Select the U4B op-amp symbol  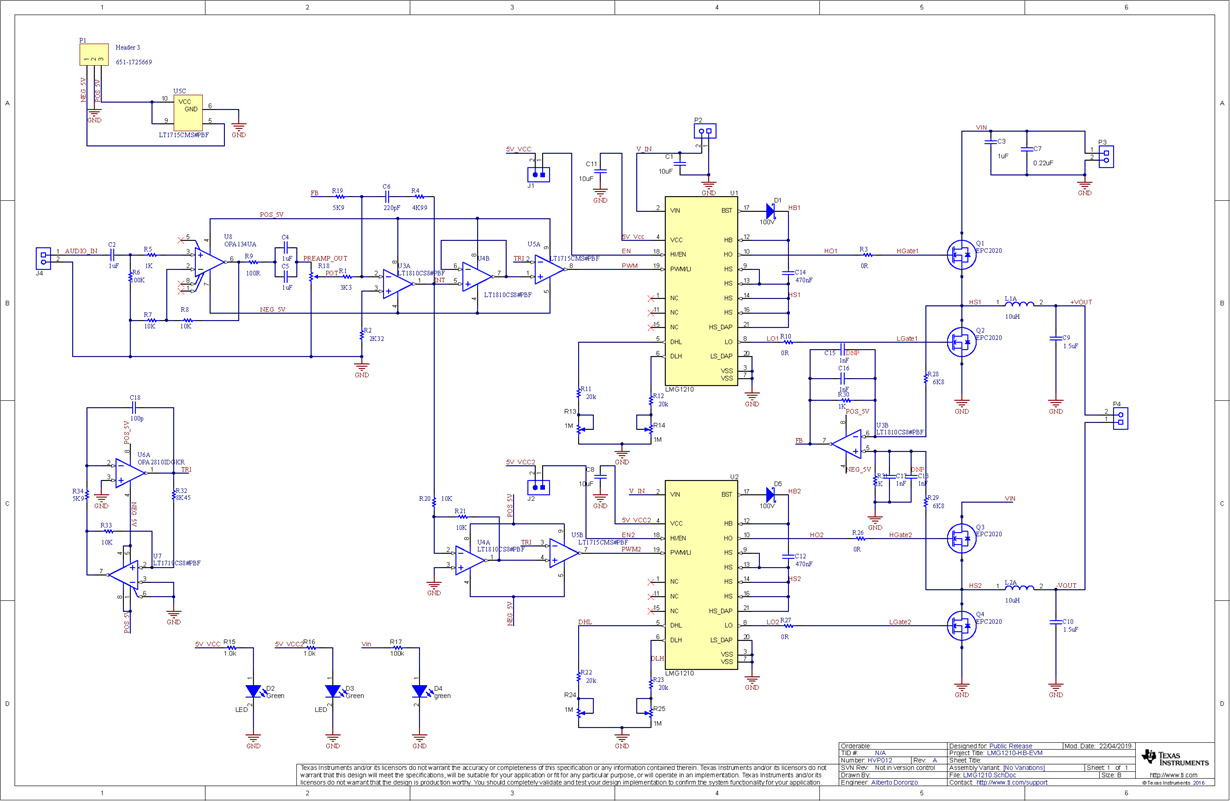coord(478,276)
